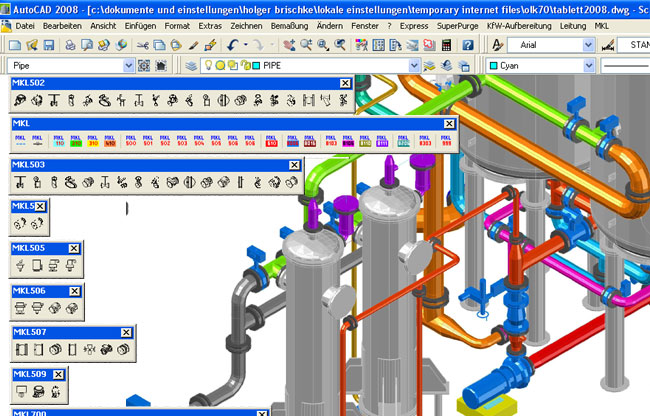This screenshot has height=416, width=650.
Task: Click the Undo arrow icon
Action: [232, 45]
